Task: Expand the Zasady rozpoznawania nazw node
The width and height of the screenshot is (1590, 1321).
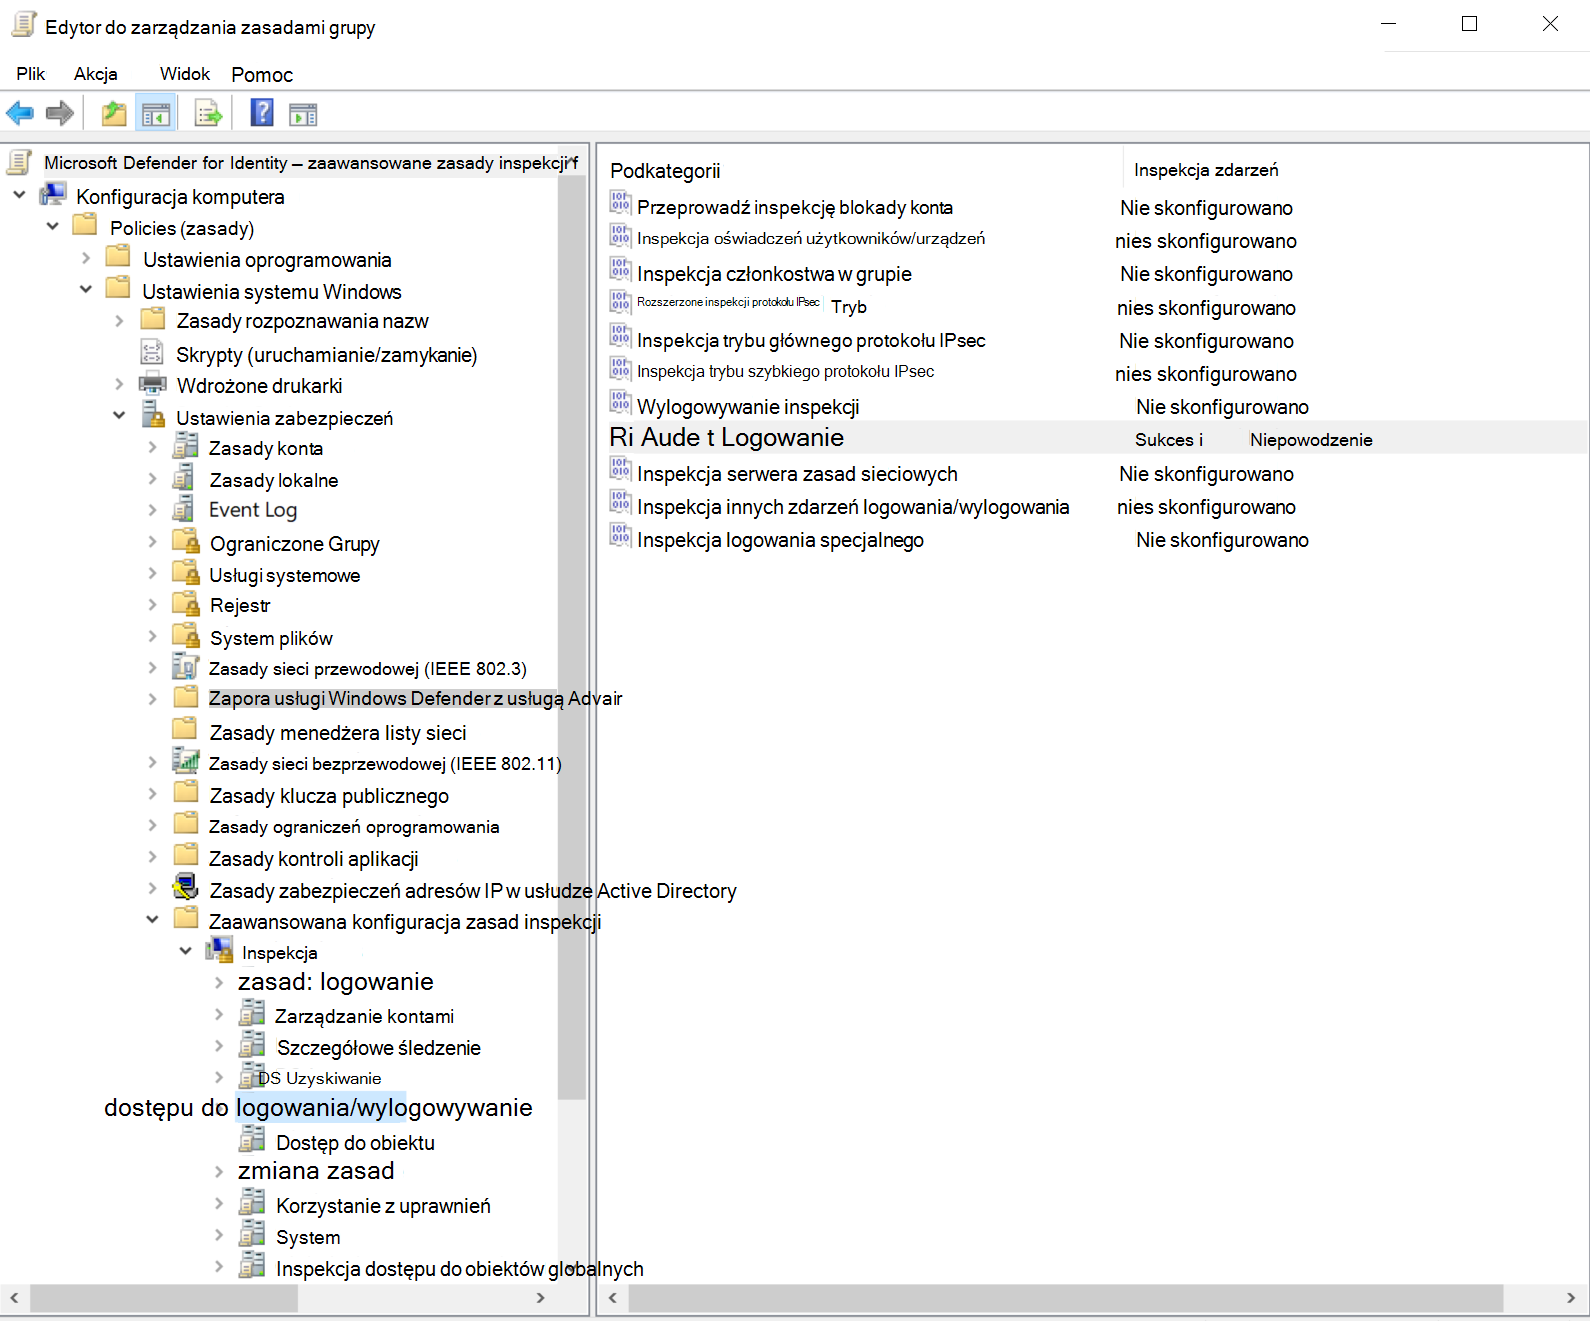Action: [x=119, y=321]
